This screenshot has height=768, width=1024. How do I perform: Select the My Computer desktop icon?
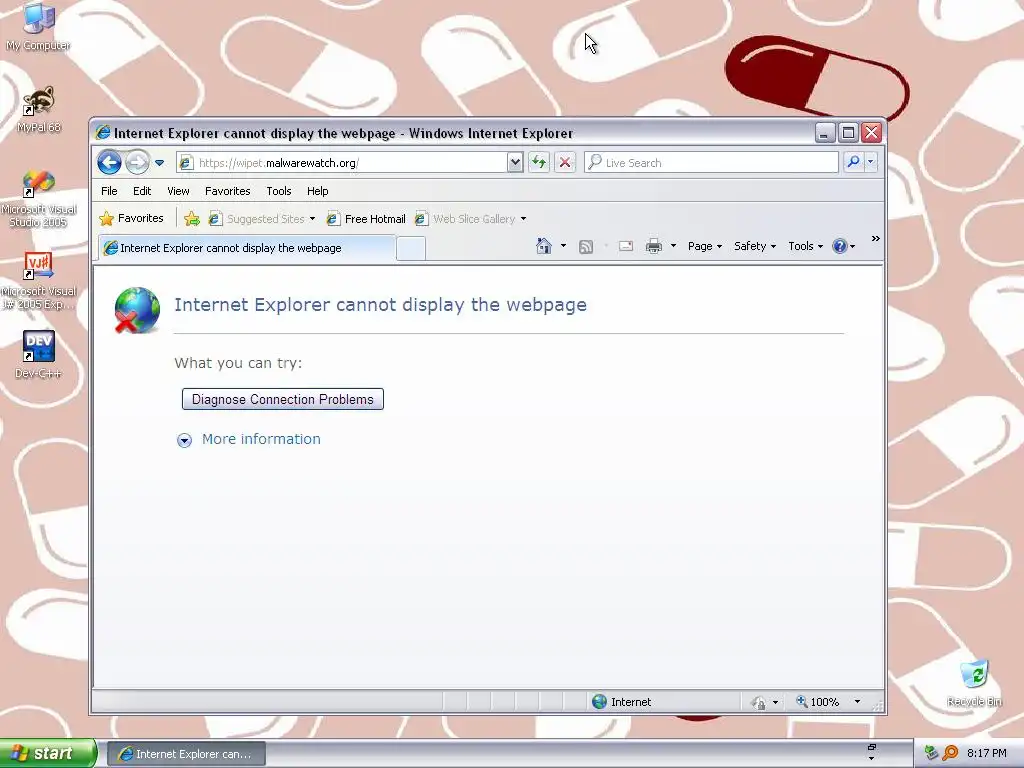tap(38, 27)
